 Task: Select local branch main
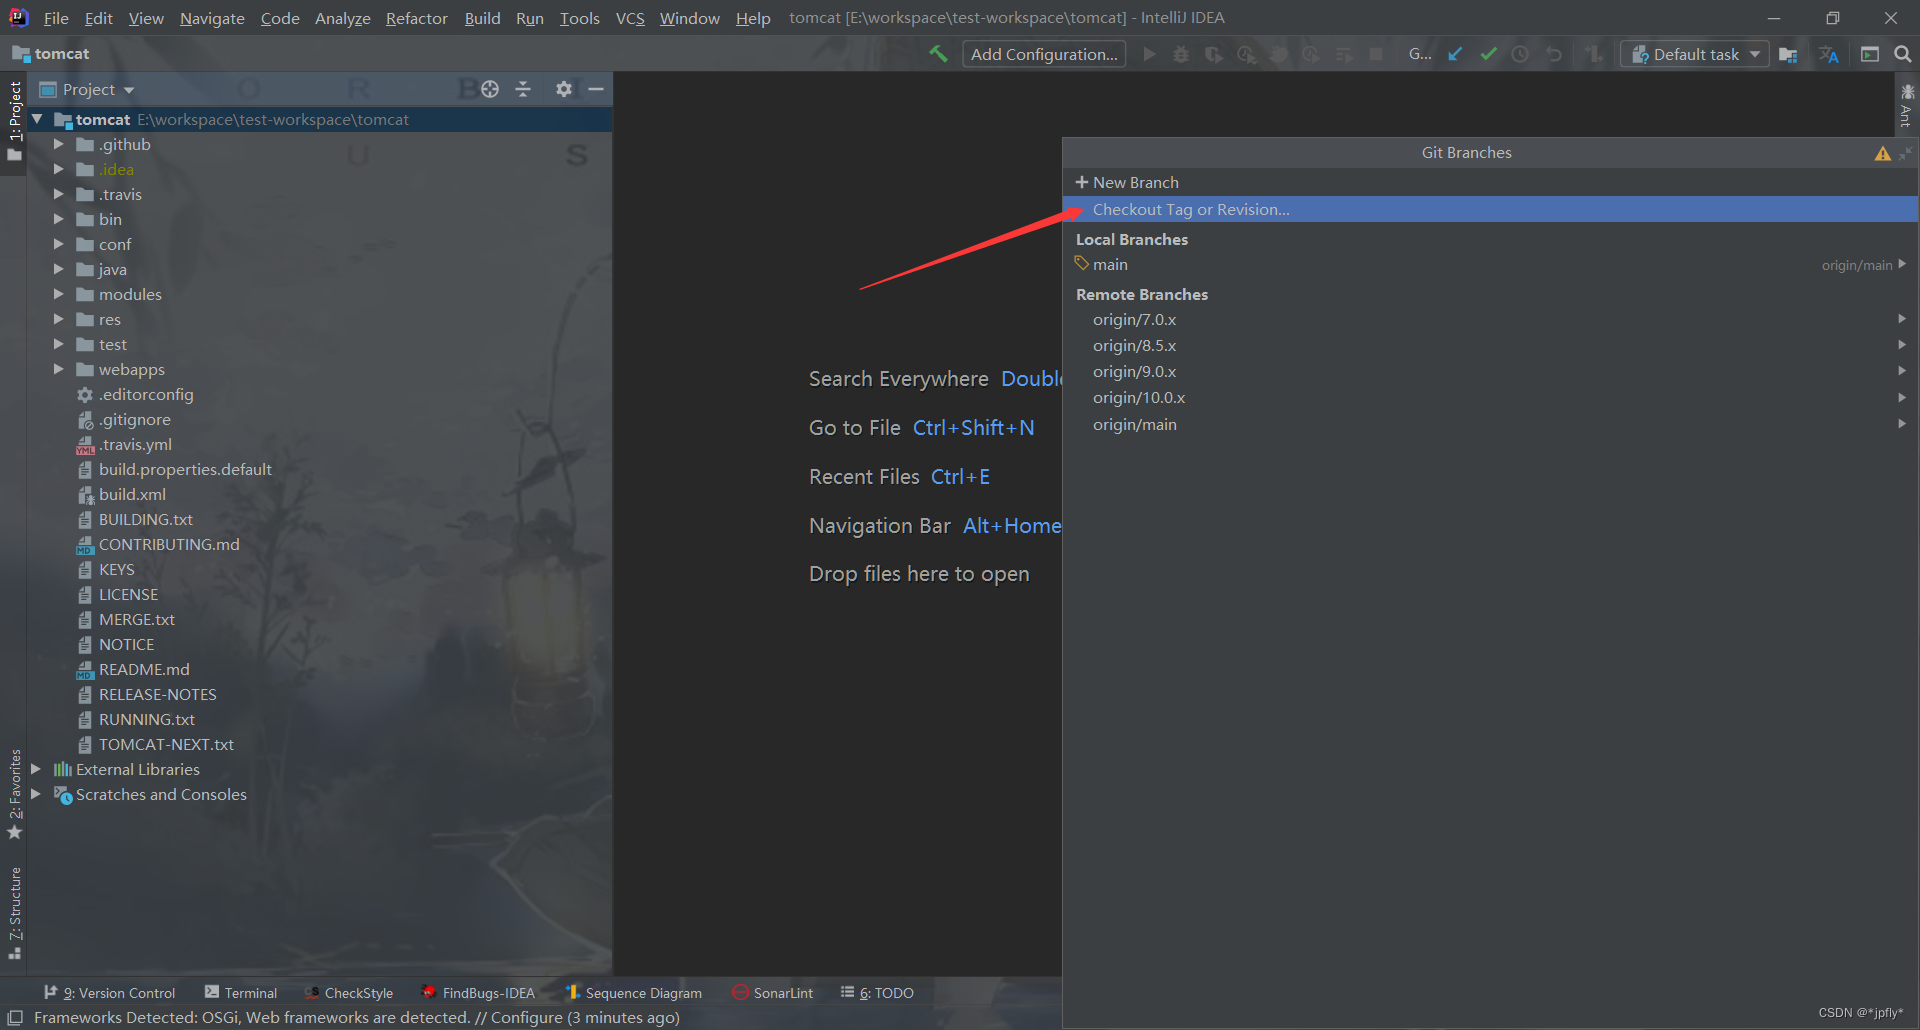[x=1490, y=264]
